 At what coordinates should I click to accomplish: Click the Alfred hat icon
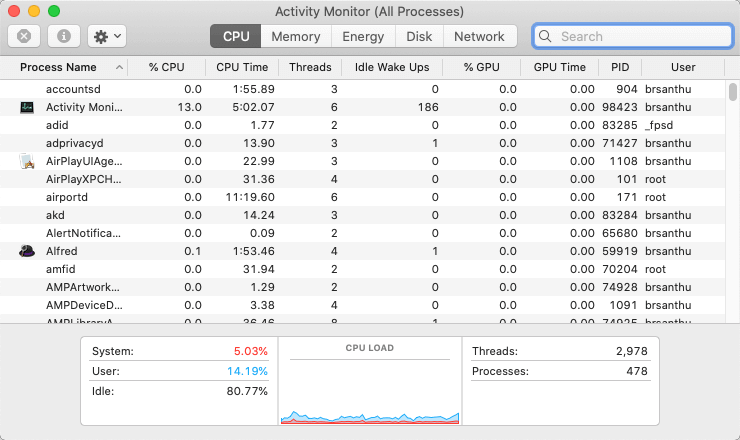(x=27, y=251)
